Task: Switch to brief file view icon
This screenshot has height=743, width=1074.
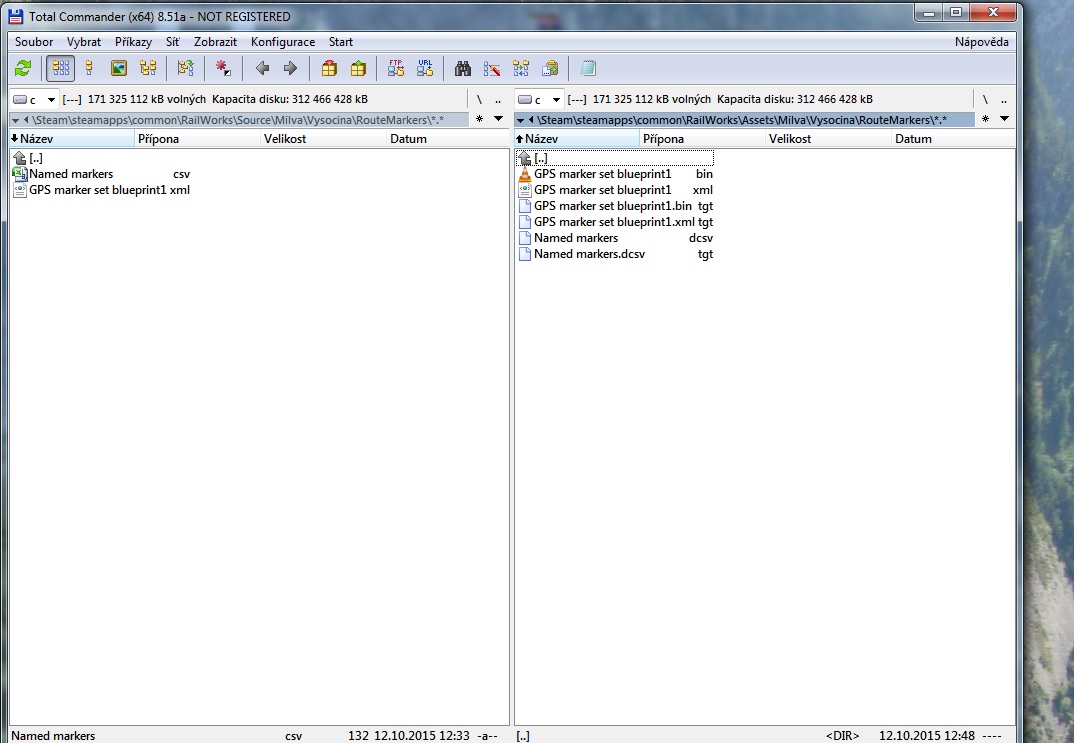Action: [x=60, y=68]
